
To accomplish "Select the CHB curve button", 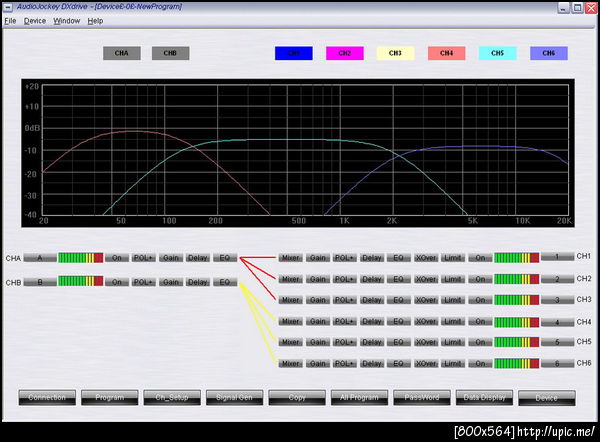I will [170, 53].
